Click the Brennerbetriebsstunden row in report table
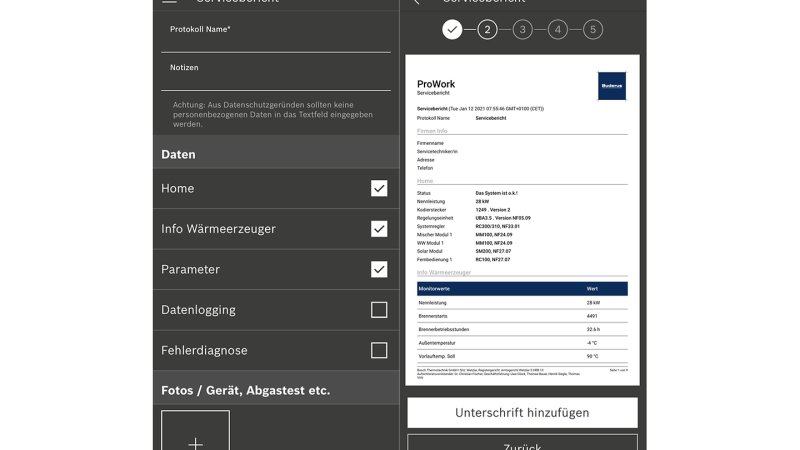Viewport: 800px width, 450px height. click(x=522, y=330)
